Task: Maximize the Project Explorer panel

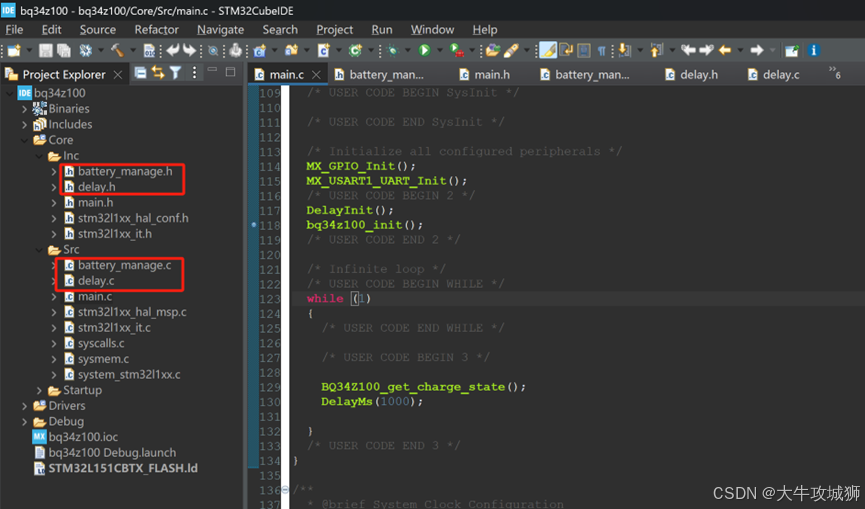Action: (231, 72)
